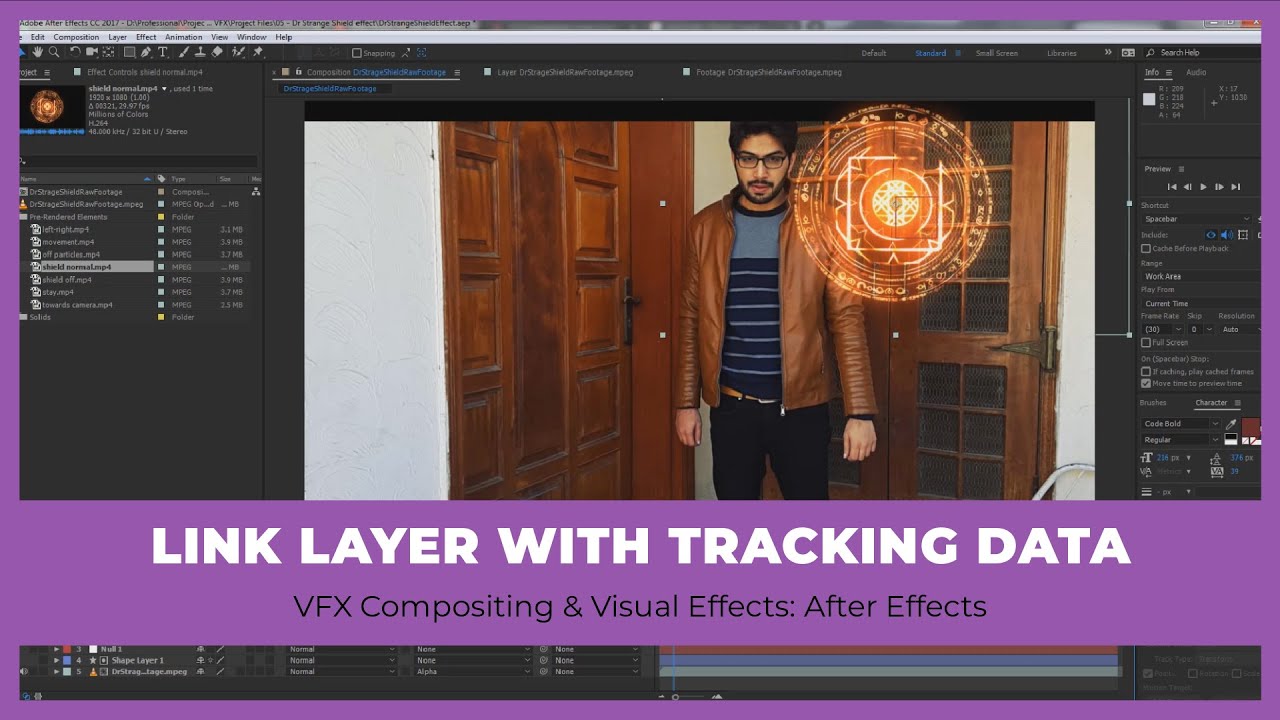1280x720 pixels.
Task: Open the Character panel menu icon
Action: tap(1237, 403)
